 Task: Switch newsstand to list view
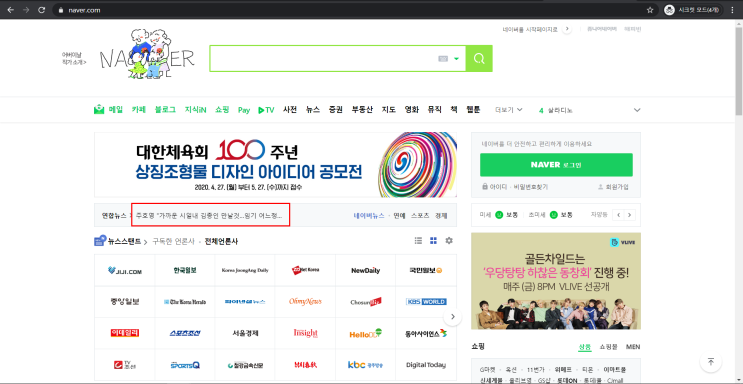(x=418, y=241)
